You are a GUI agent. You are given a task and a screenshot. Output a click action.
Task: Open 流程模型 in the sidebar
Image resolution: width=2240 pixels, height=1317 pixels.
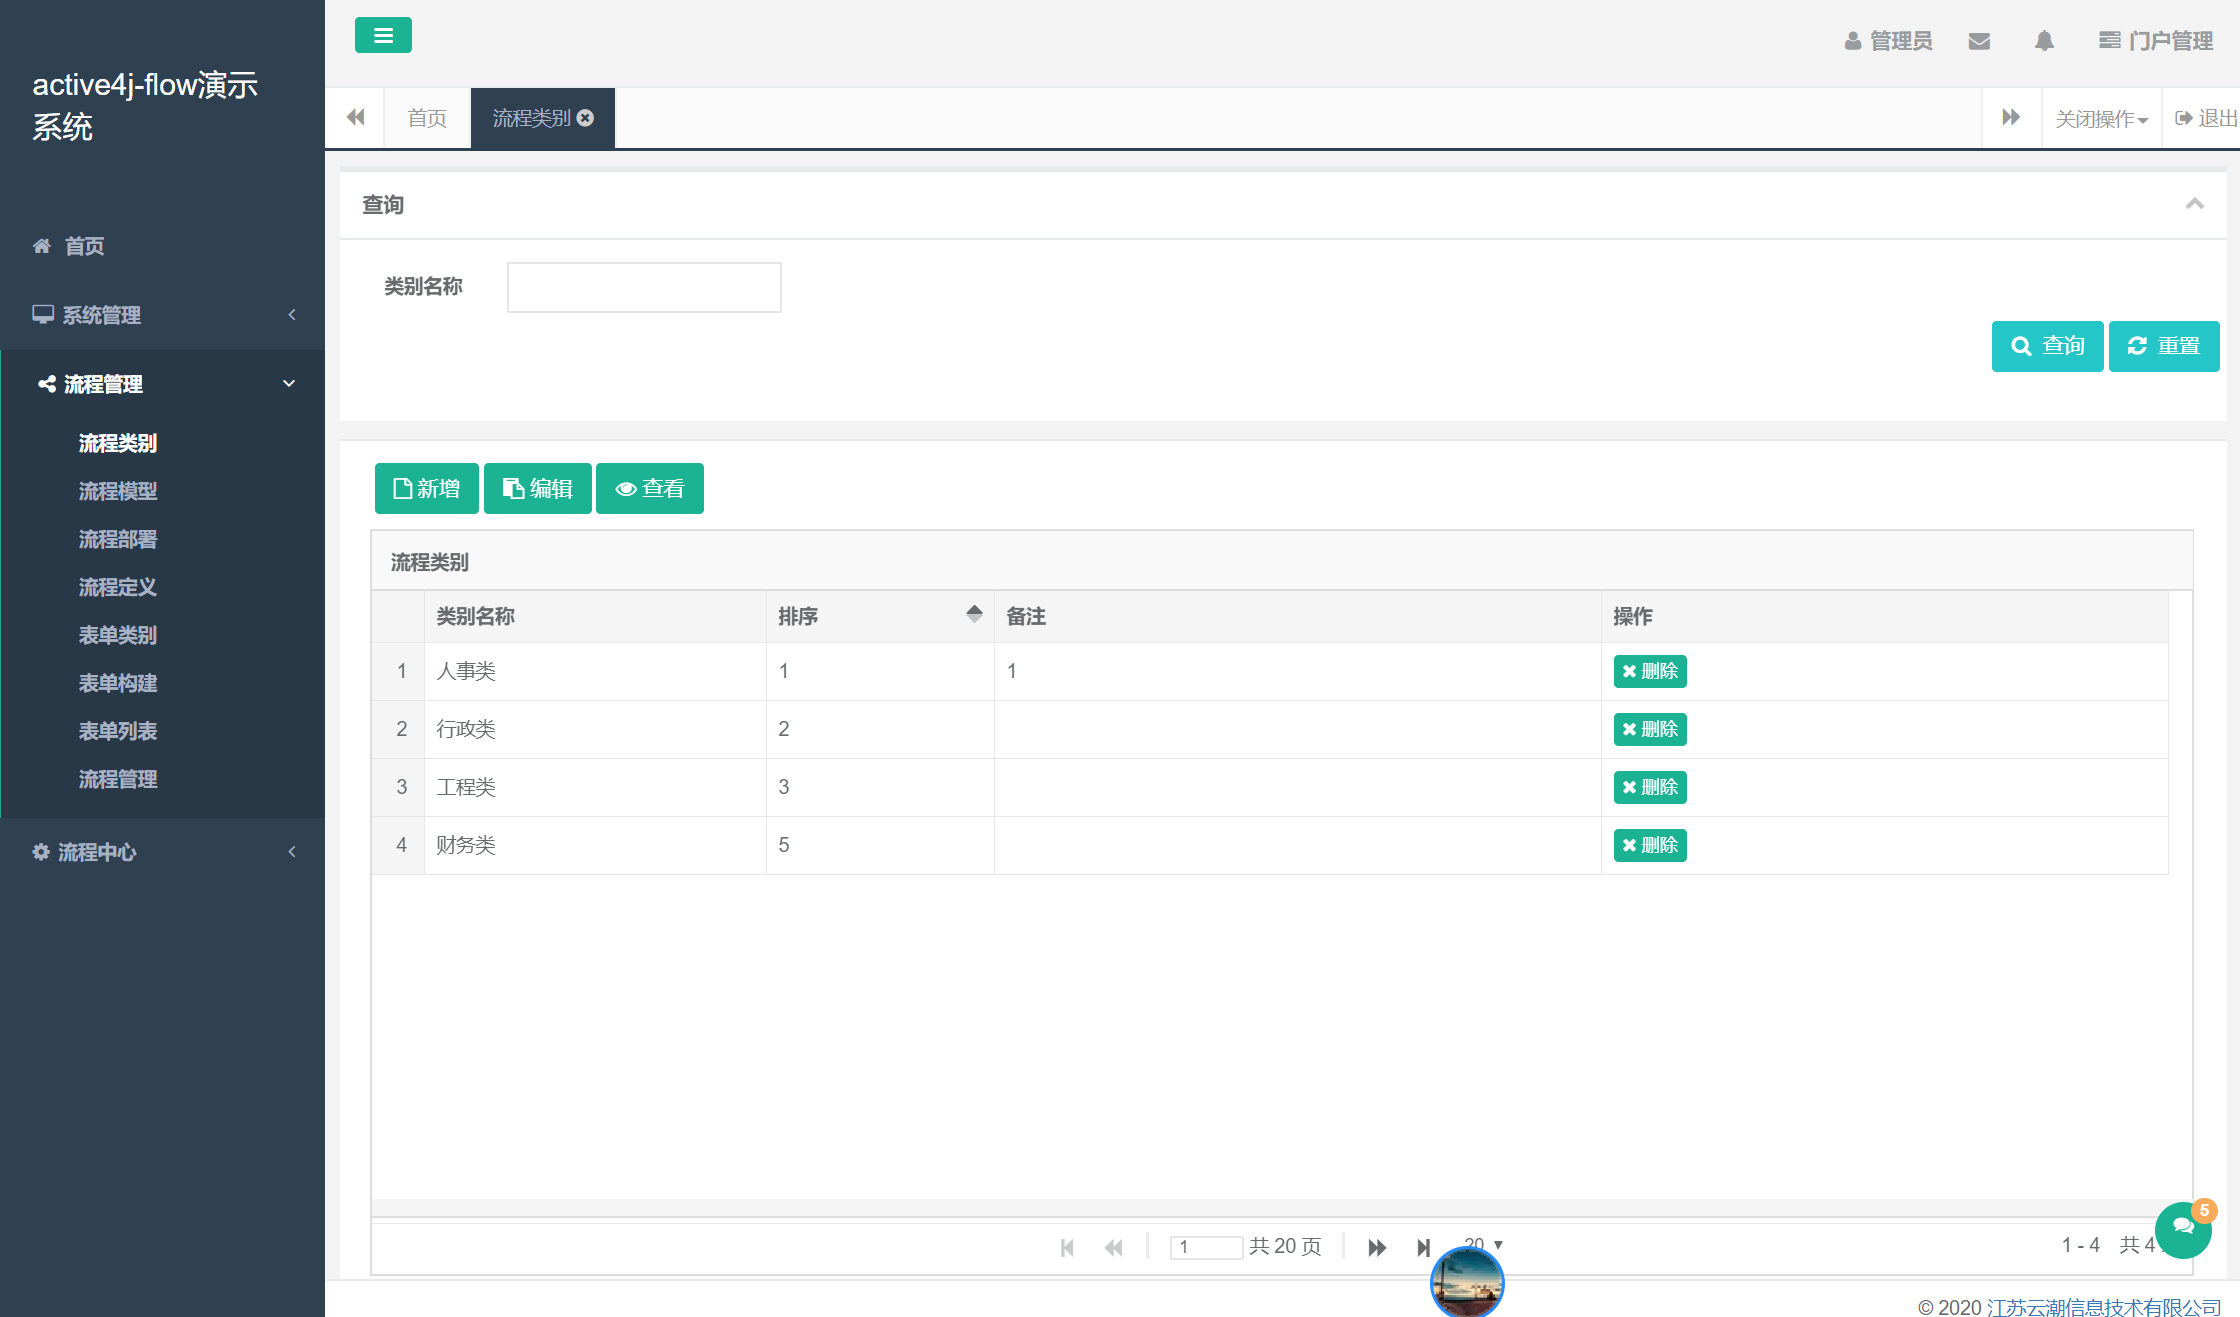click(118, 491)
